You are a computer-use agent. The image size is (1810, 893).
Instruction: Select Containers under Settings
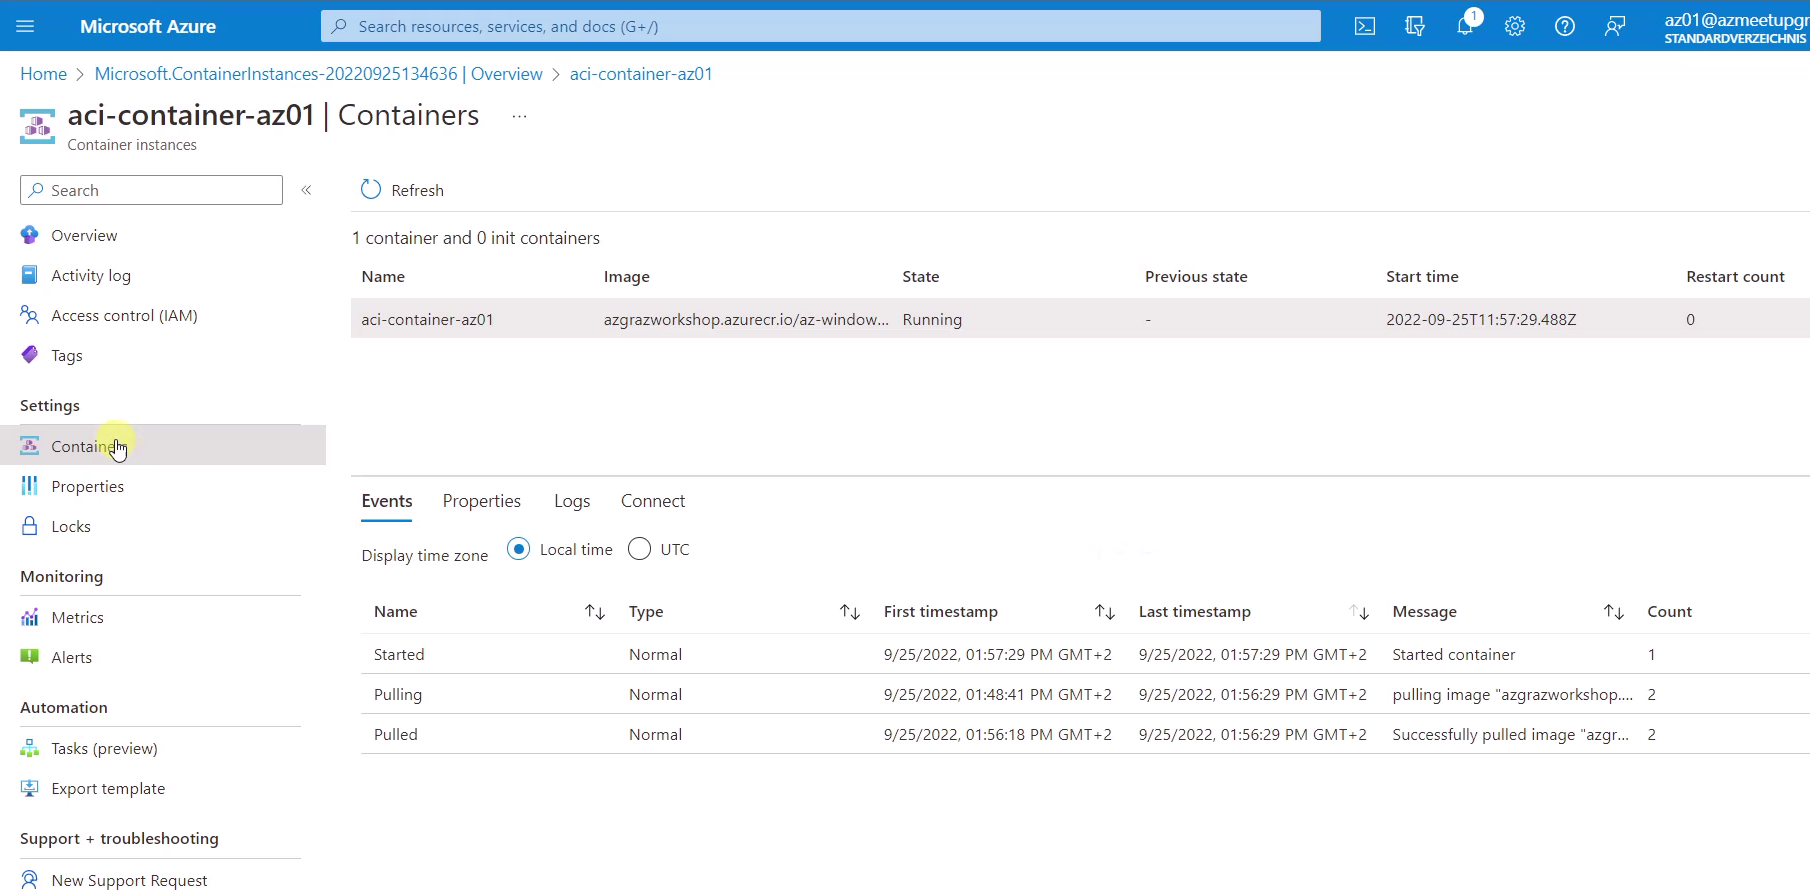click(x=163, y=445)
